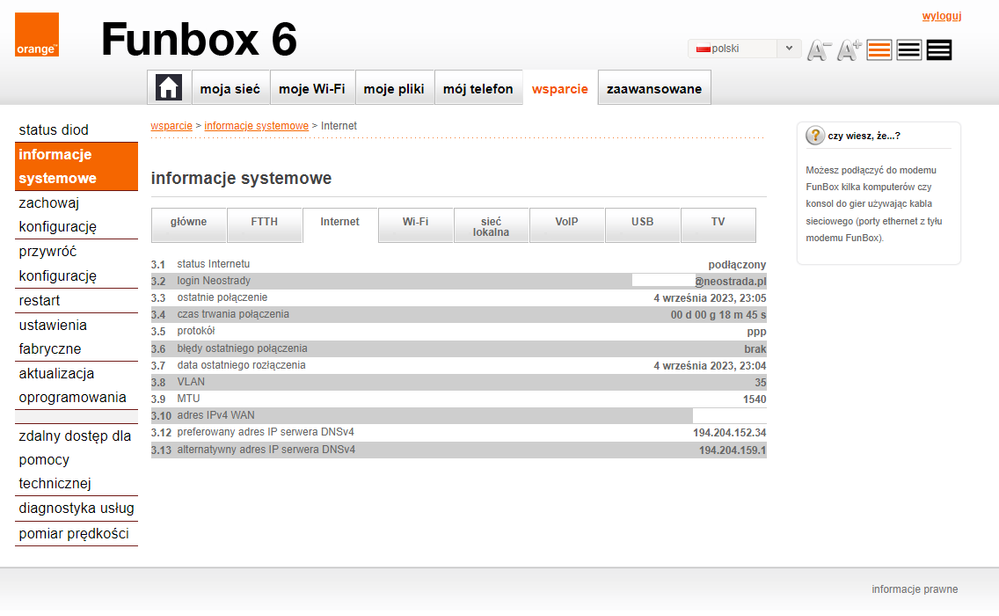Increase font size with the A+ icon

tap(850, 50)
